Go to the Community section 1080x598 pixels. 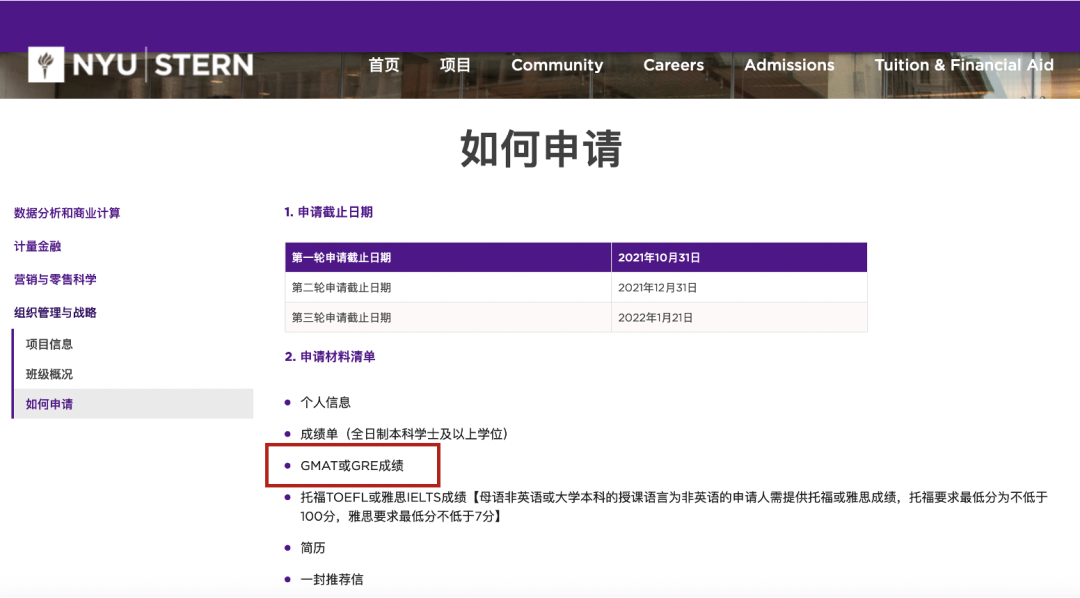pos(557,65)
